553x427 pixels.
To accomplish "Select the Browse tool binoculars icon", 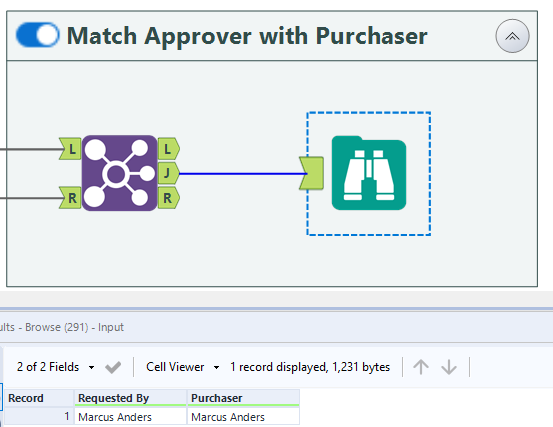I will tap(369, 173).
